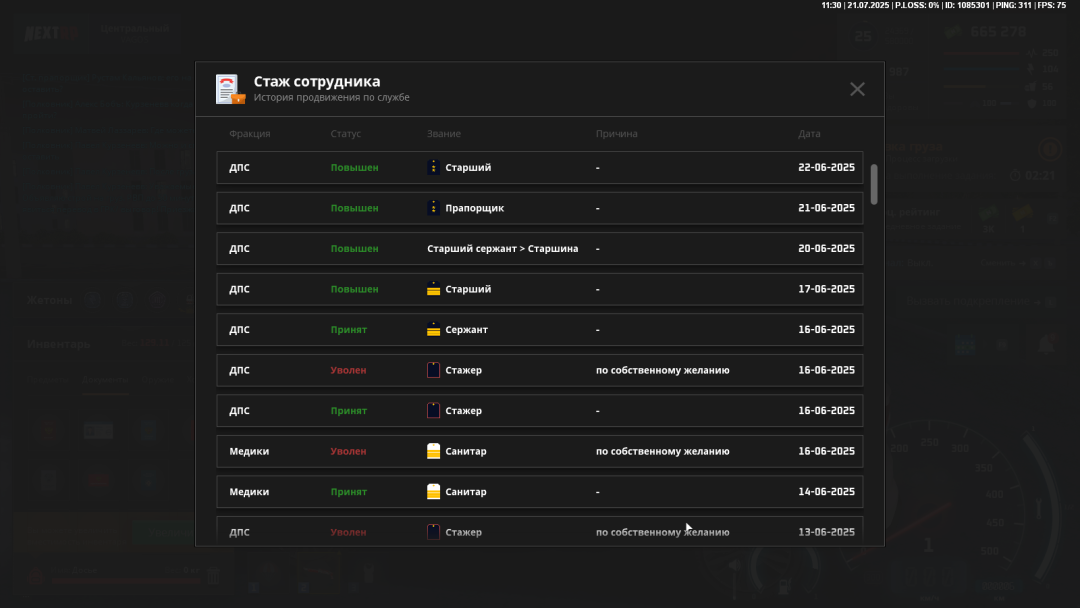Click Повышен status in the 17-06-2025 row
Image resolution: width=1080 pixels, height=608 pixels.
(355, 289)
